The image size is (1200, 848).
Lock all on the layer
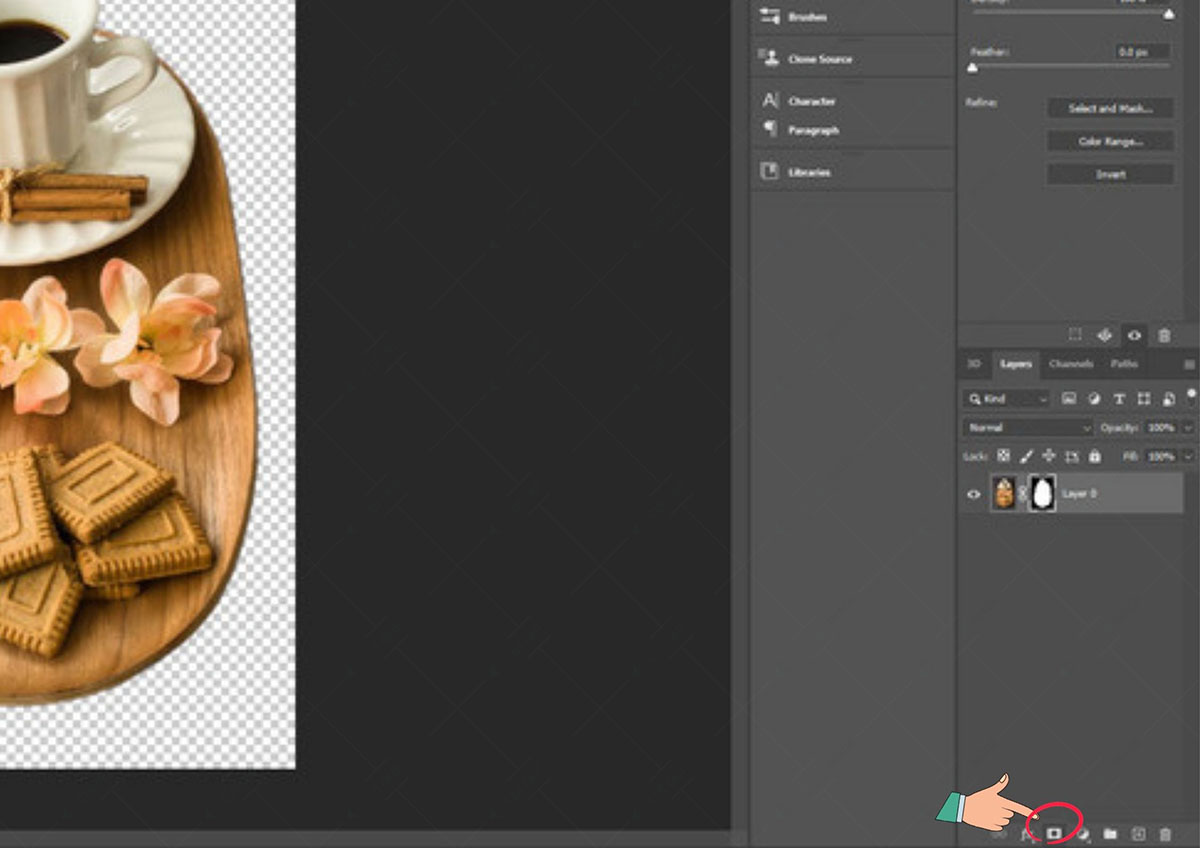(x=1095, y=456)
